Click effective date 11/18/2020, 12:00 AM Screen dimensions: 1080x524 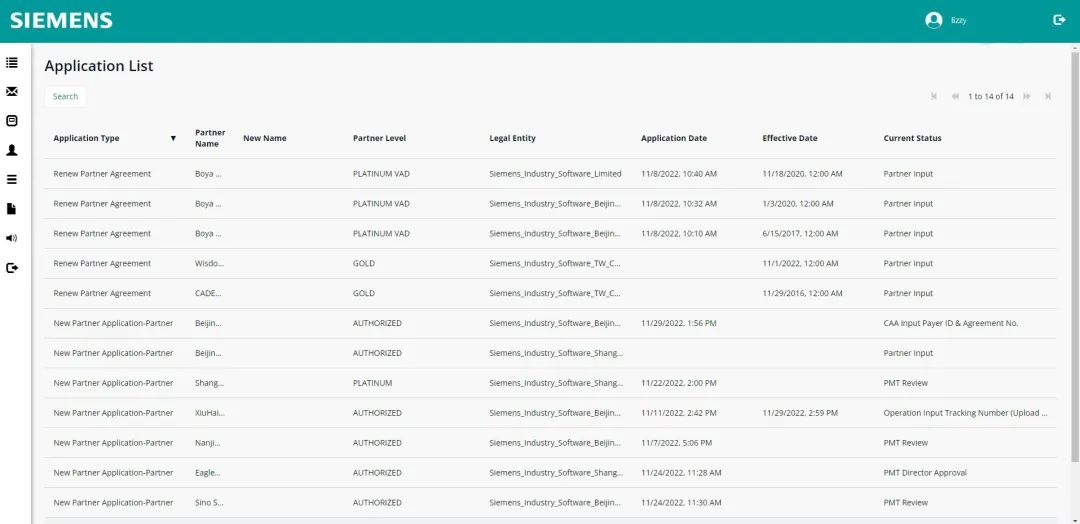(x=802, y=174)
